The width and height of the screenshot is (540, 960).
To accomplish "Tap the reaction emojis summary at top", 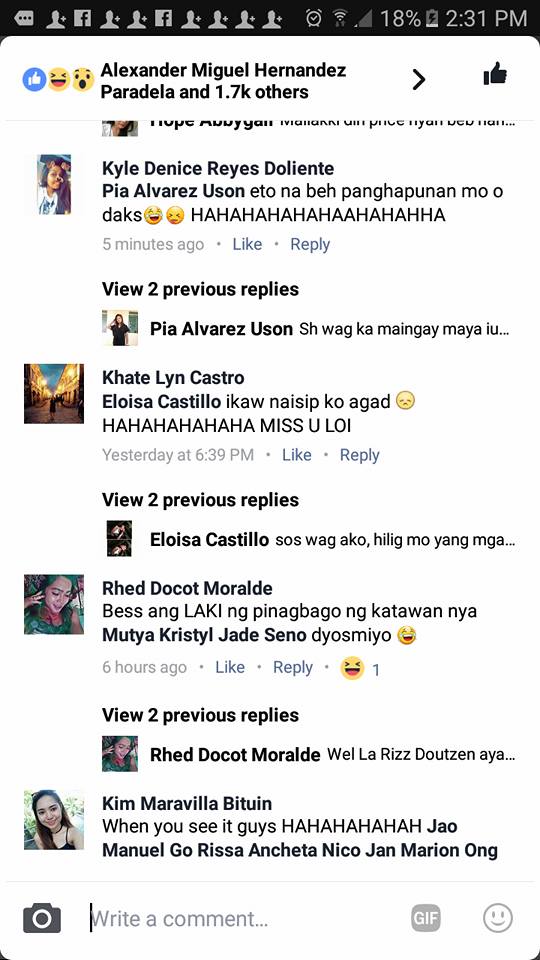I will (x=58, y=80).
